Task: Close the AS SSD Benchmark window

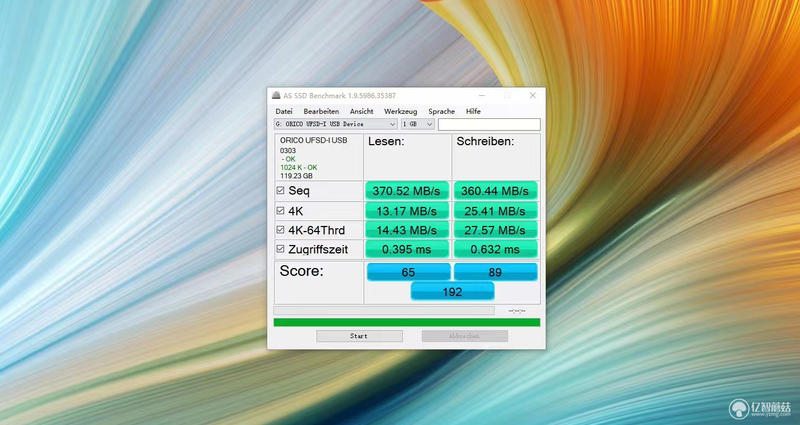Action: tap(532, 95)
